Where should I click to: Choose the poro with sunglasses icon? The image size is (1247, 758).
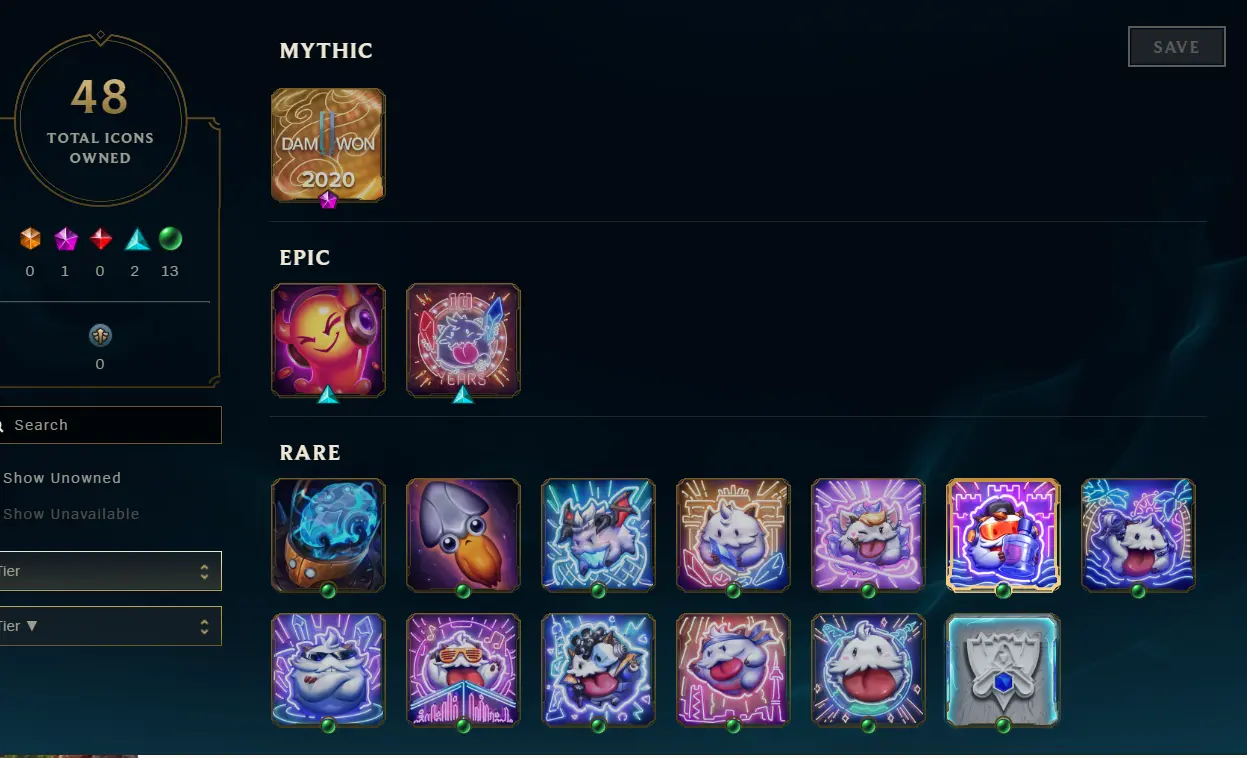click(x=463, y=670)
